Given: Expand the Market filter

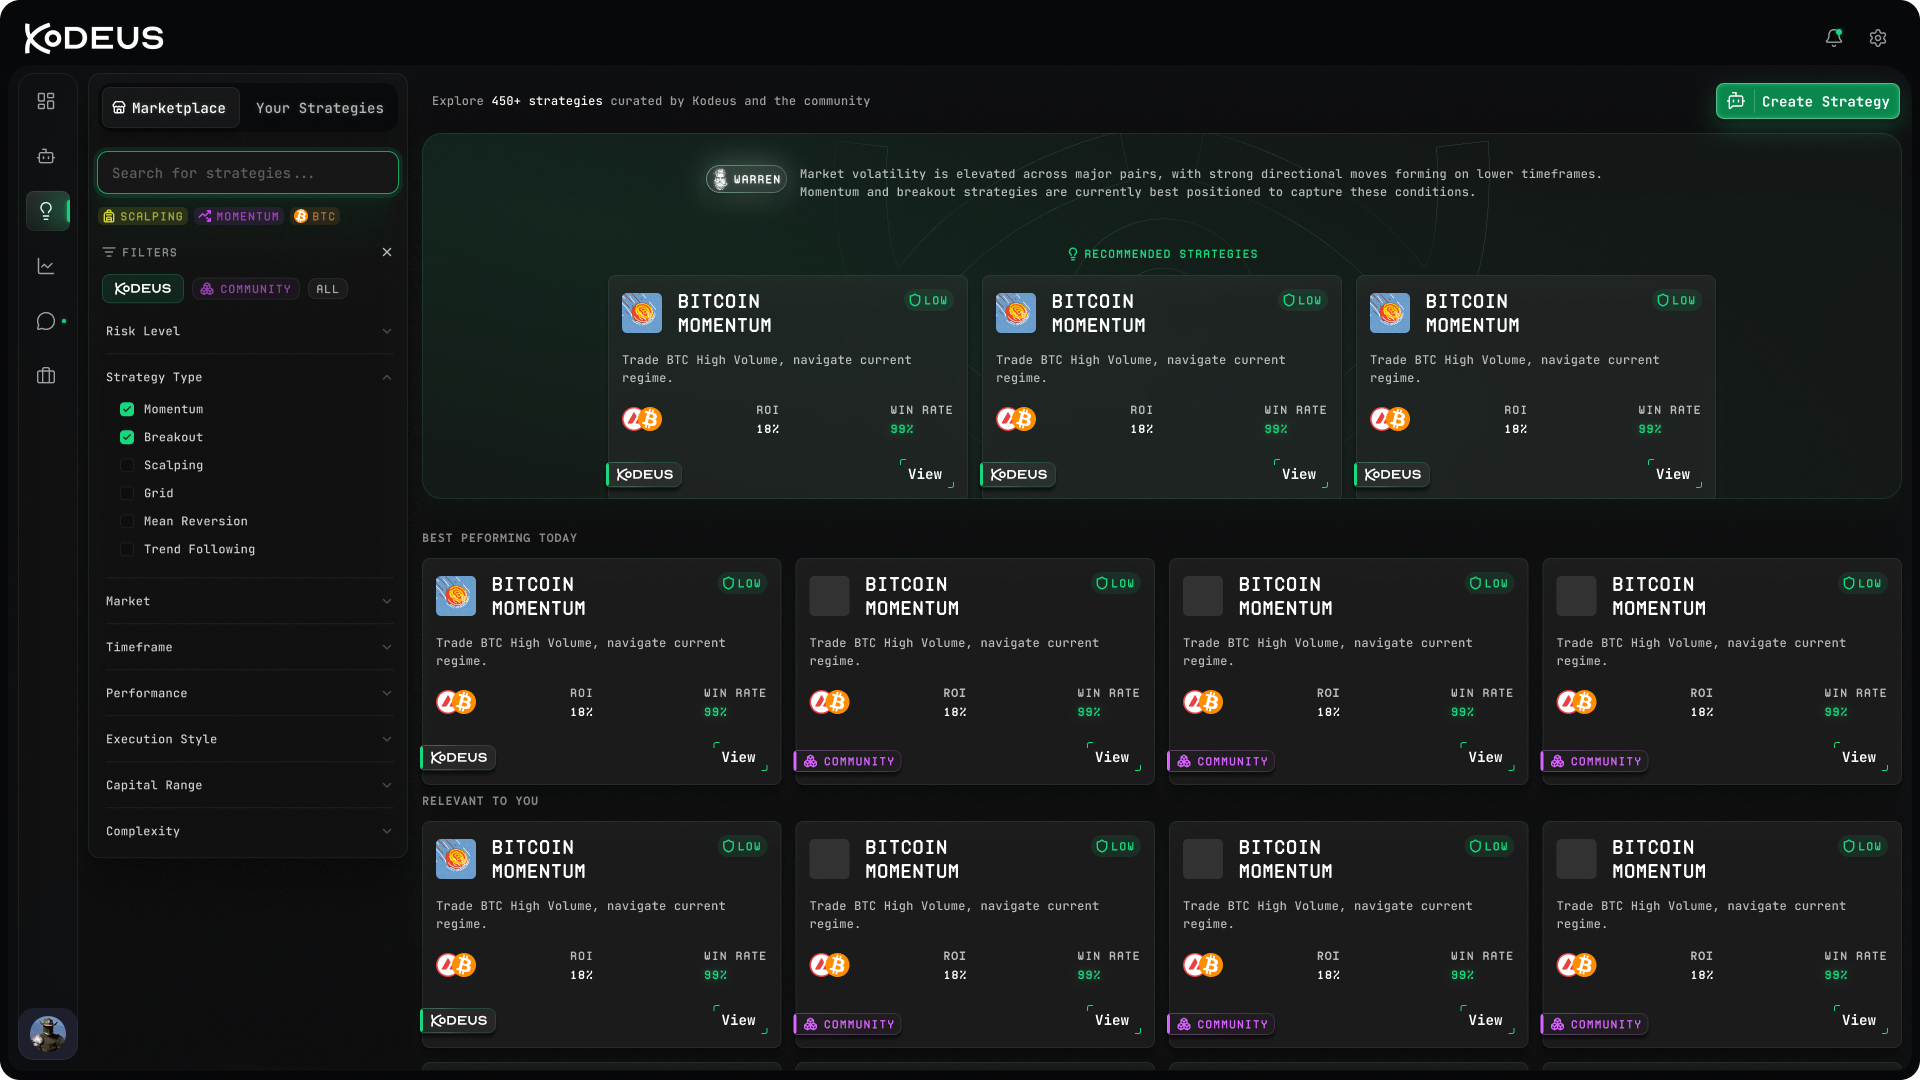Looking at the screenshot, I should (248, 601).
